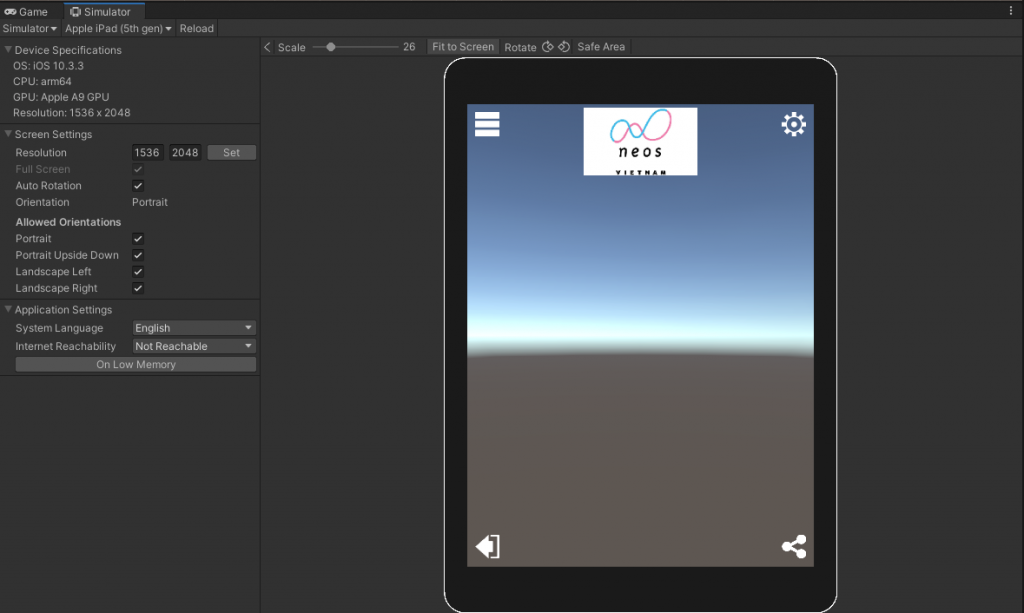This screenshot has height=613, width=1024.
Task: Open the window options kebab menu
Action: click(x=1013, y=8)
